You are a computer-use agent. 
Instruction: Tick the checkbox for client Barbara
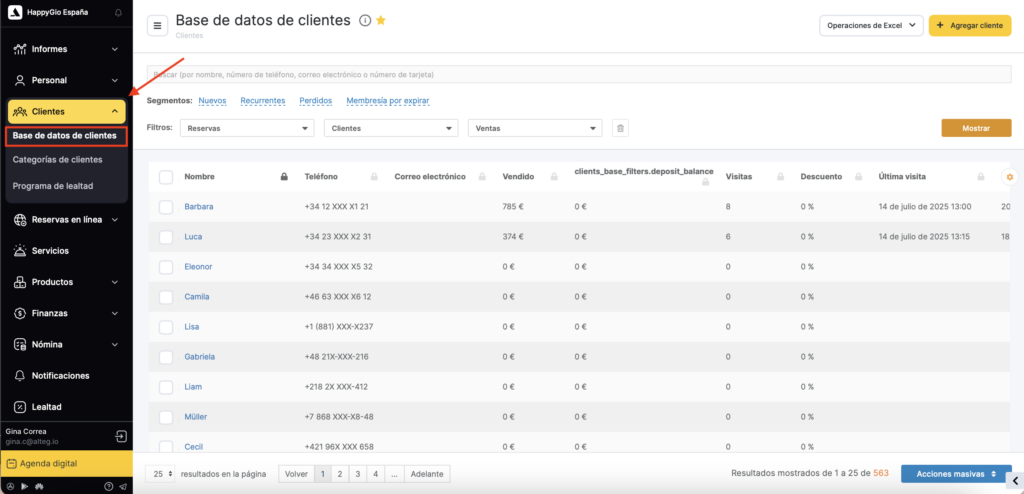[166, 207]
